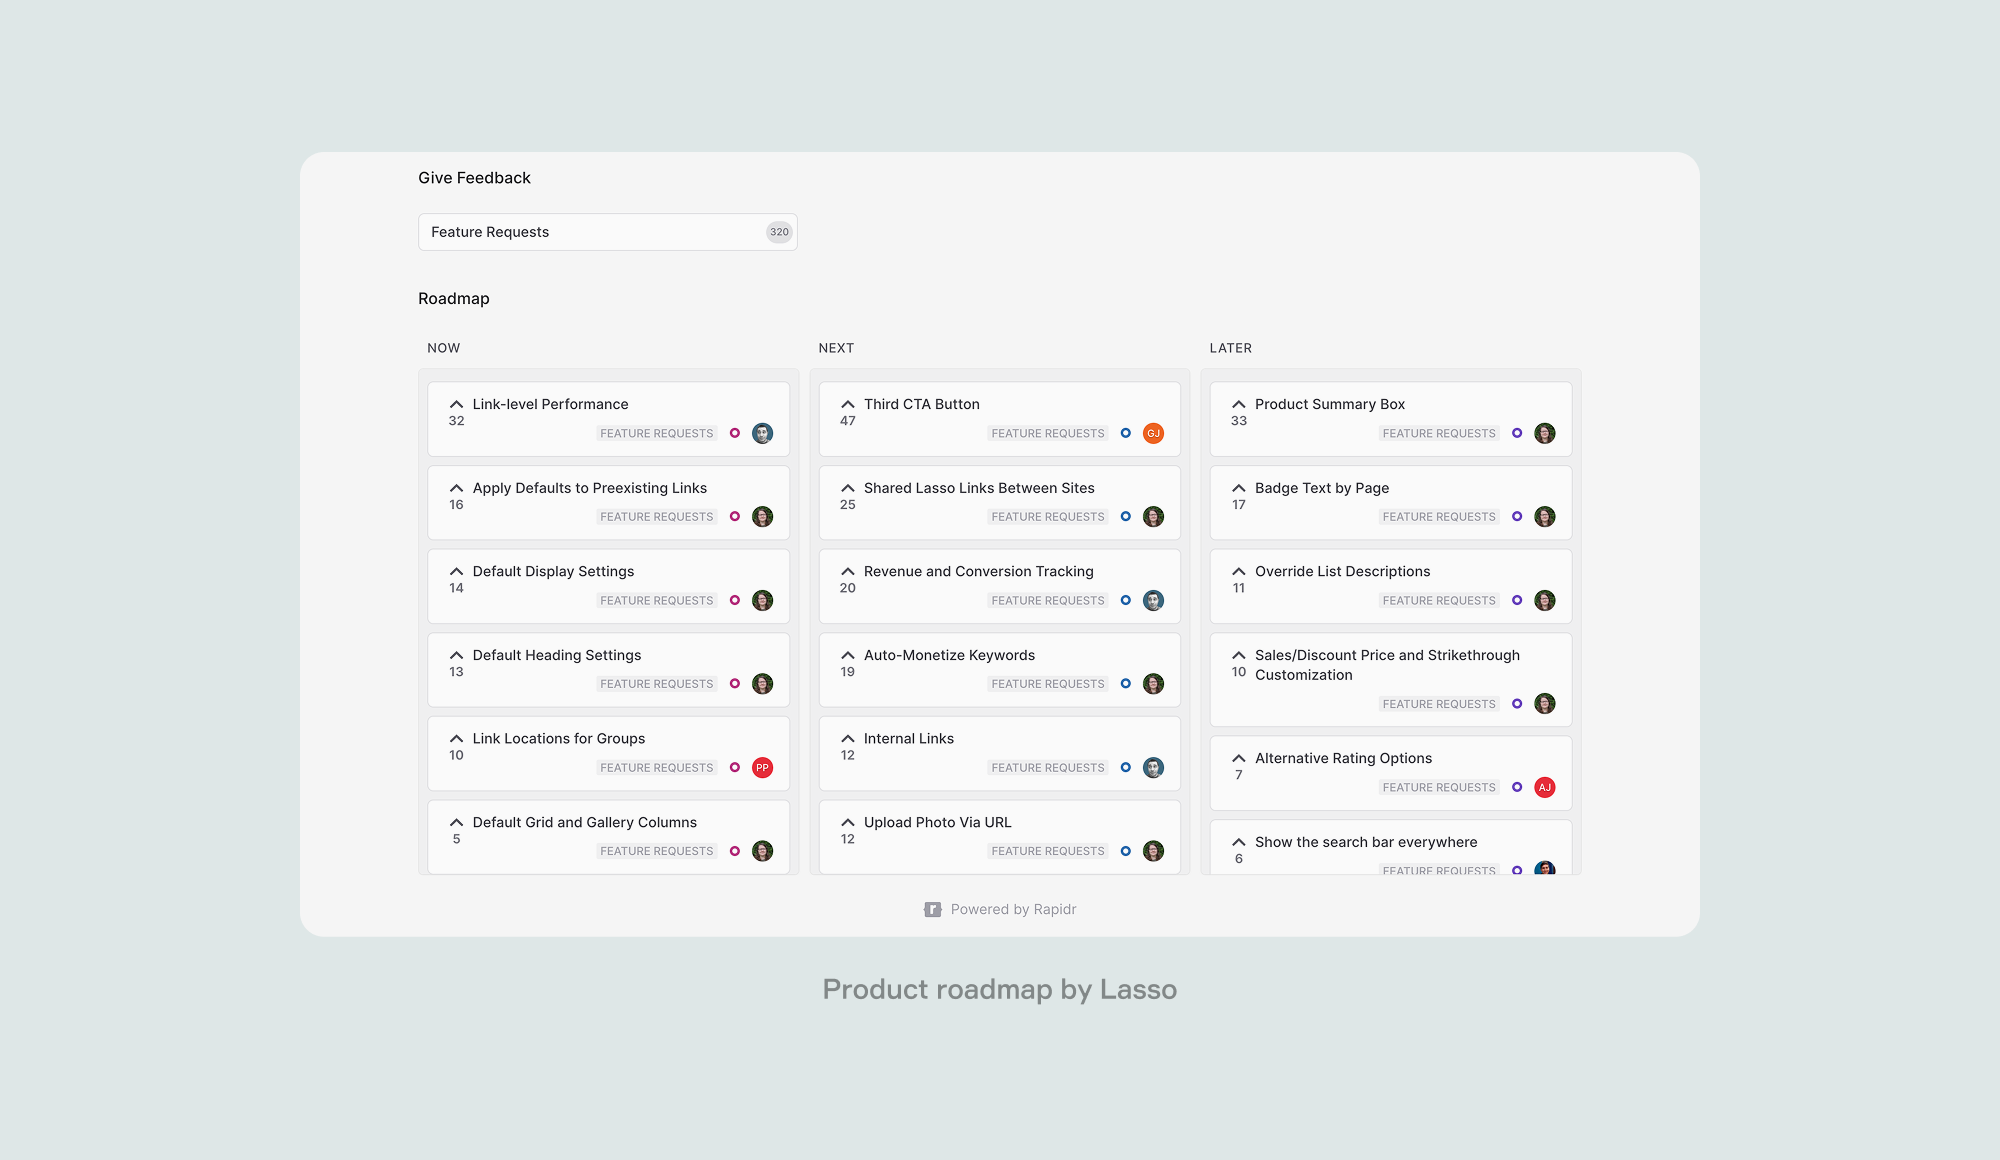Click the GJ avatar on Third CTA Button card
2000x1160 pixels.
click(x=1153, y=433)
